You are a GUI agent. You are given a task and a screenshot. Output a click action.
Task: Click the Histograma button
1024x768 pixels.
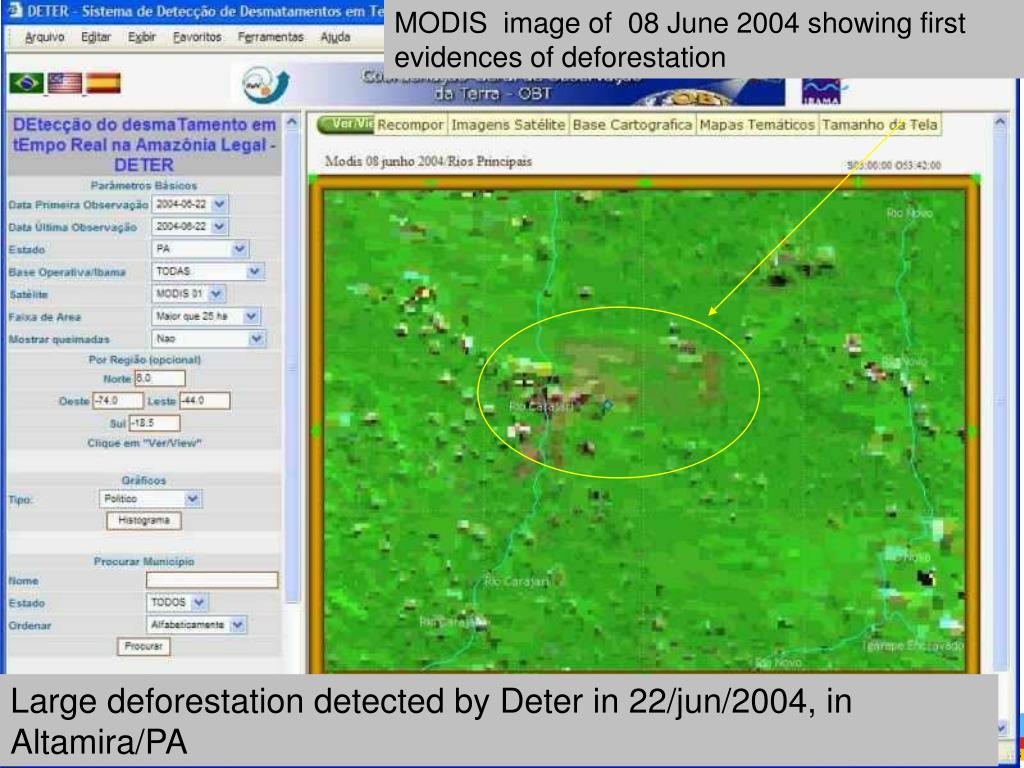coord(144,520)
